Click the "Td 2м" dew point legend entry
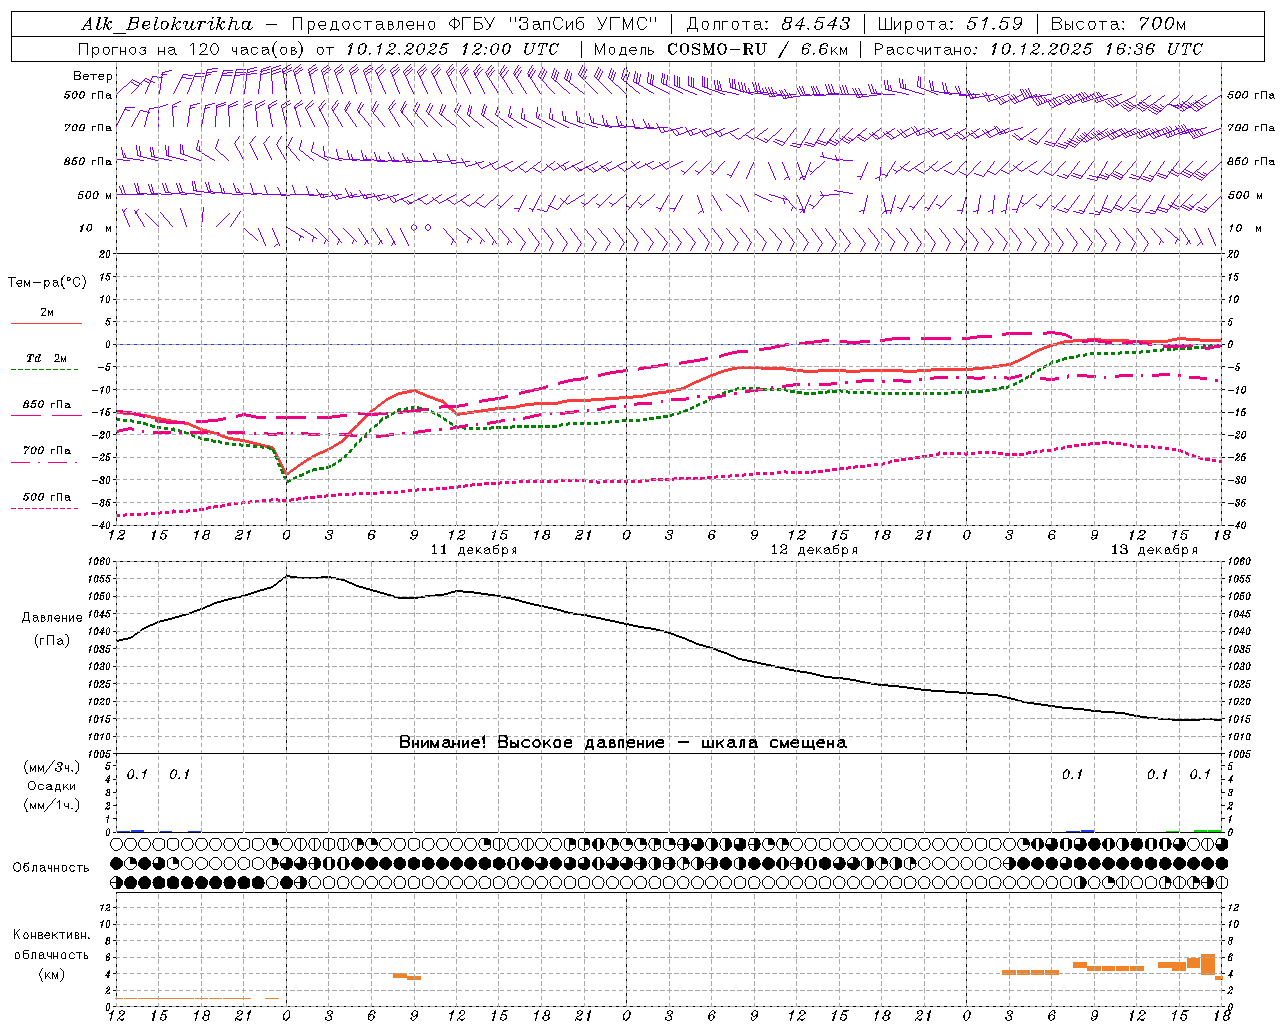Viewport: 1280px width, 1024px height. 47,358
